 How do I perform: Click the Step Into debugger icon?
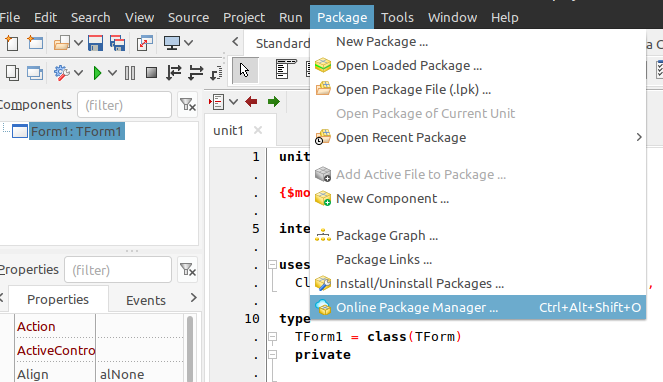(173, 73)
